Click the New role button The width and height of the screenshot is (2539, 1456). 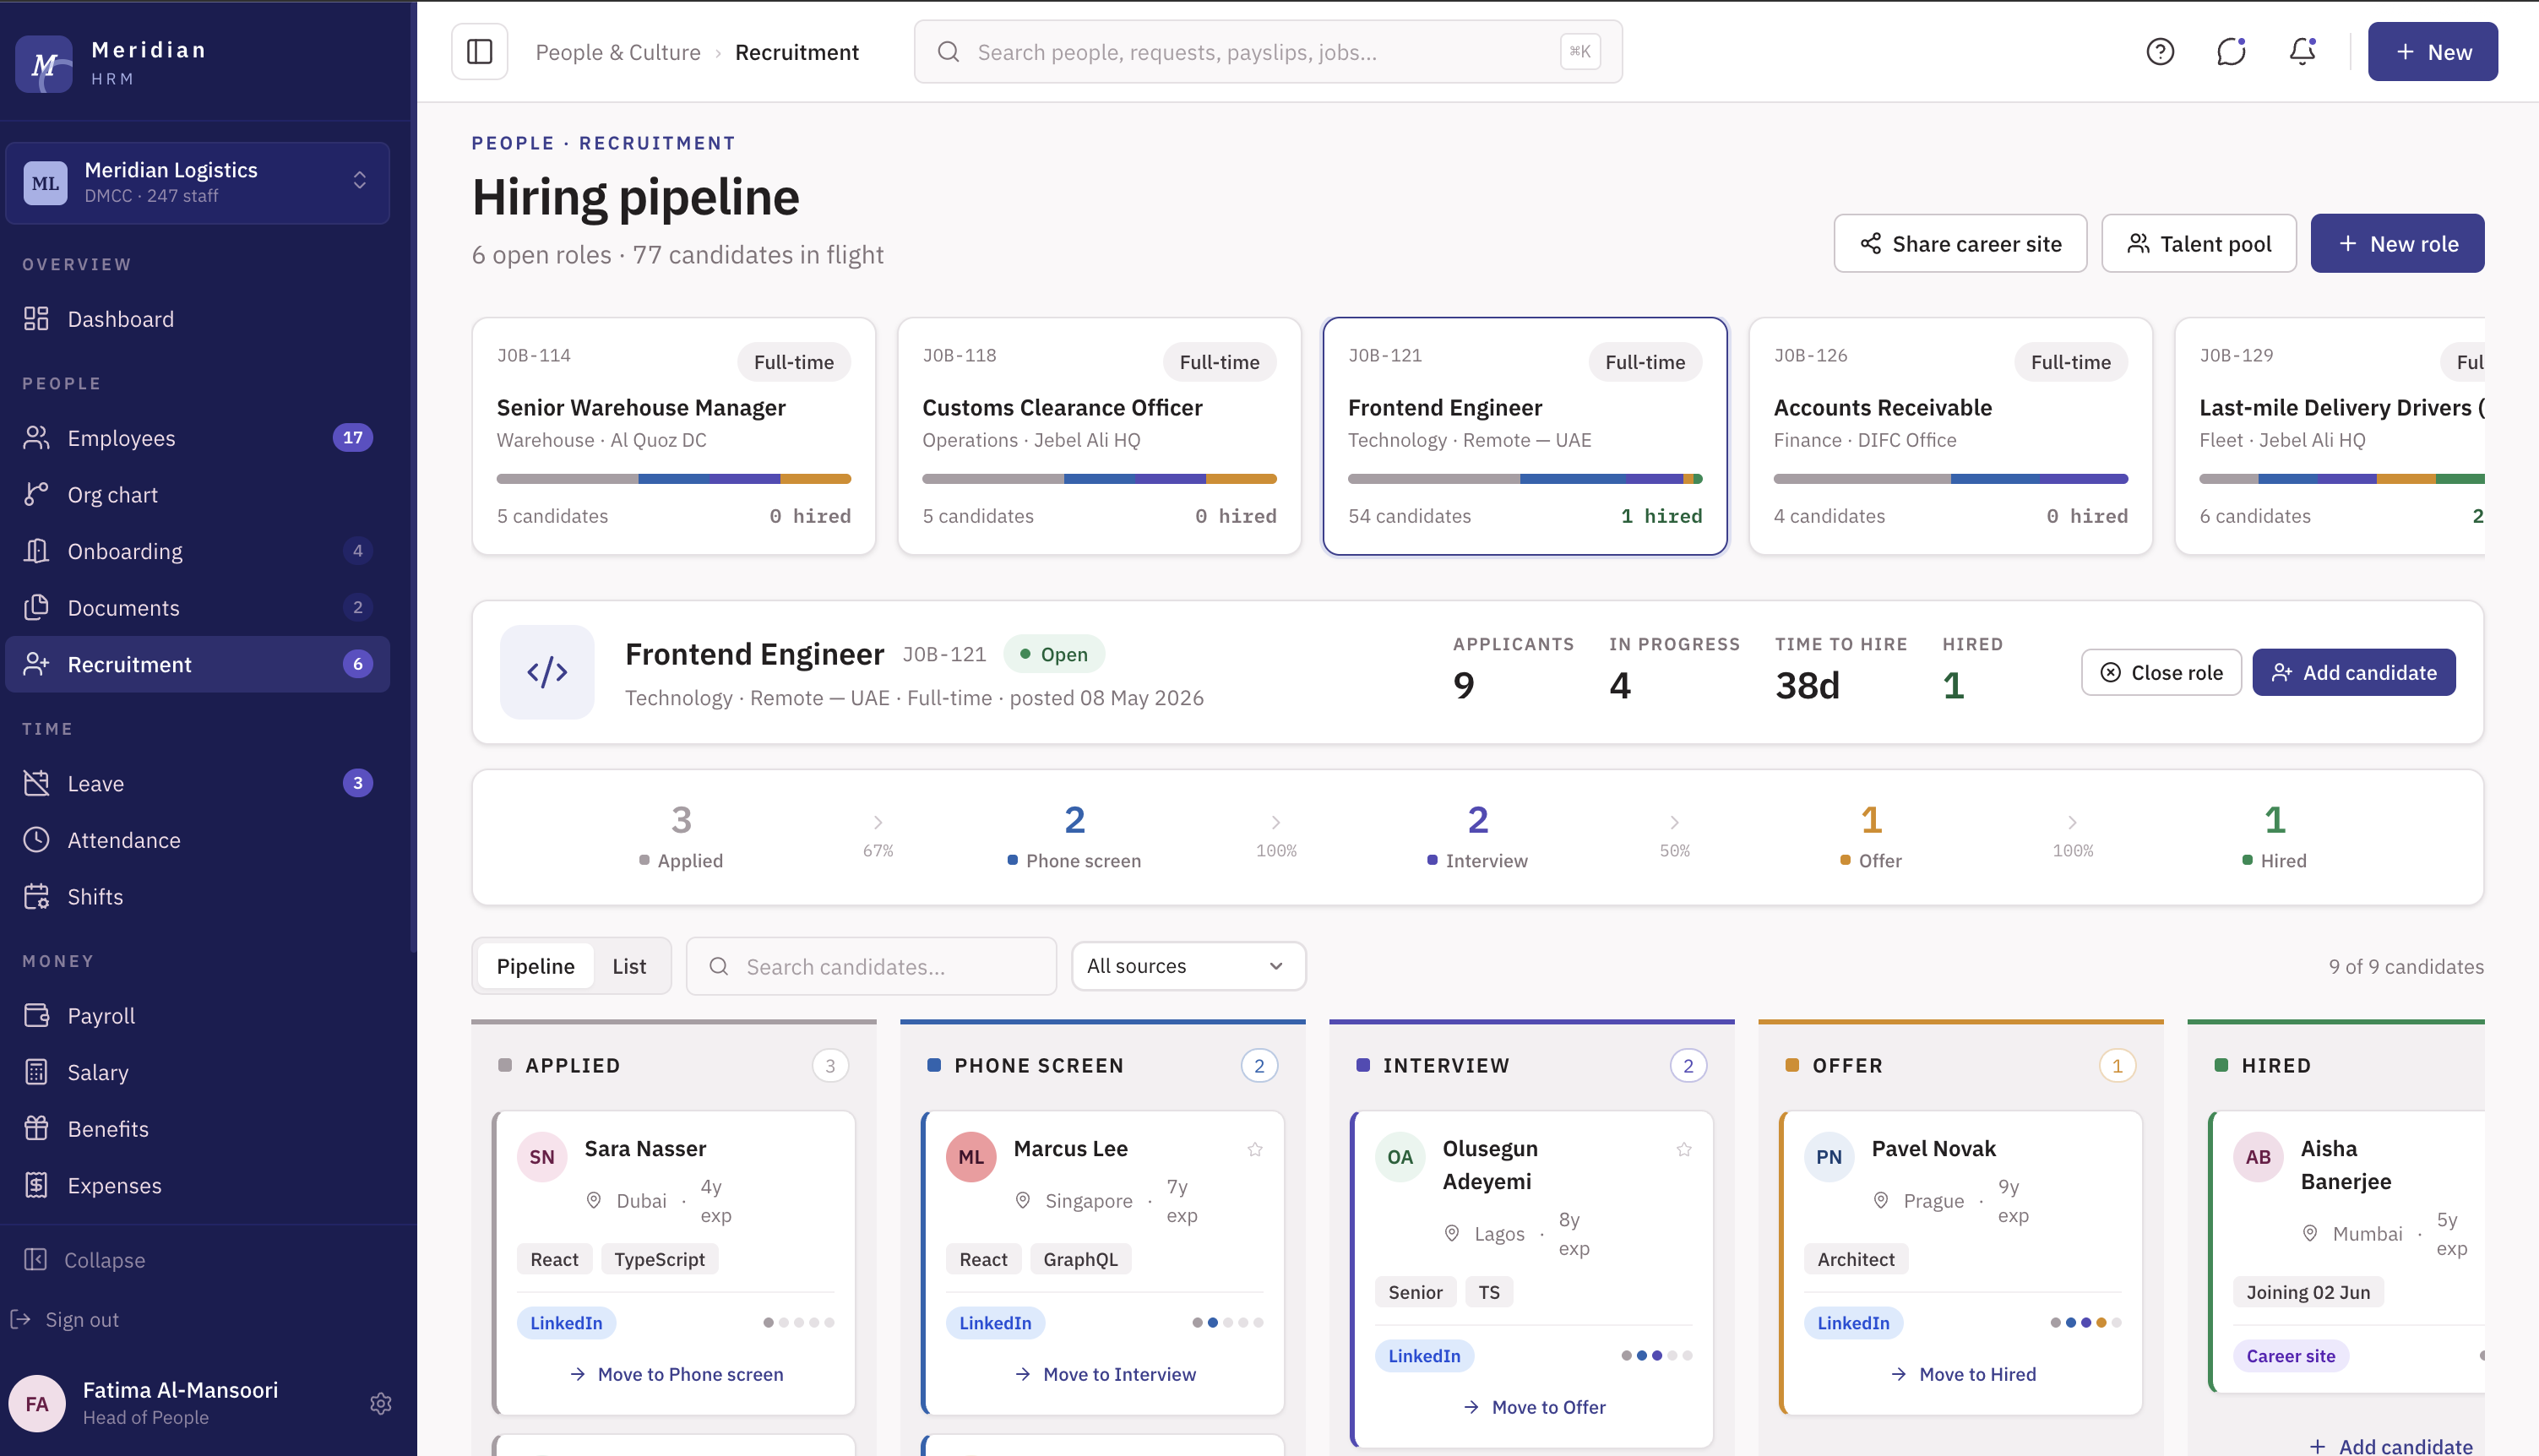pos(2397,243)
